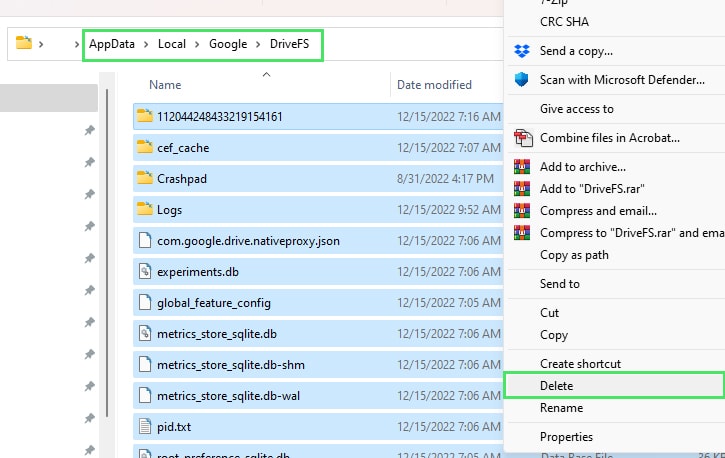This screenshot has height=458, width=725.
Task: Click the text file icon of pid.txt
Action: [x=145, y=426]
